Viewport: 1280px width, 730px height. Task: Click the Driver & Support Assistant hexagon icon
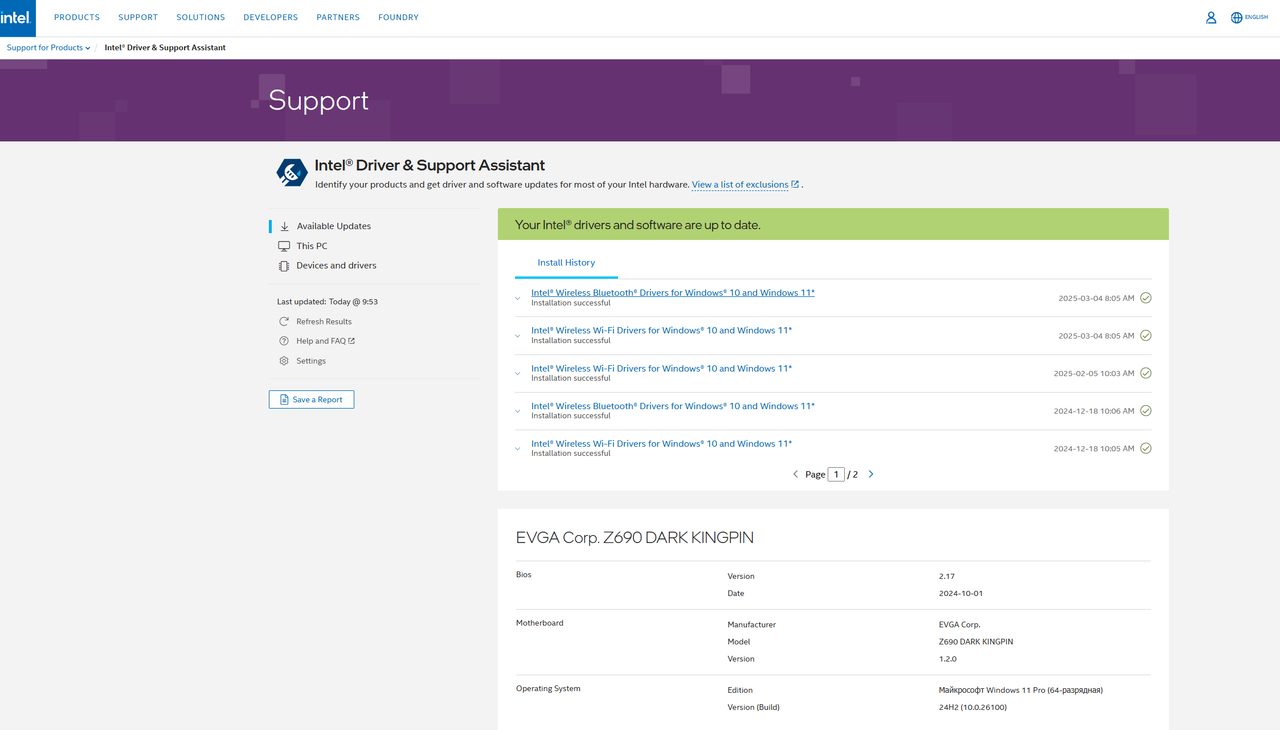click(x=292, y=173)
